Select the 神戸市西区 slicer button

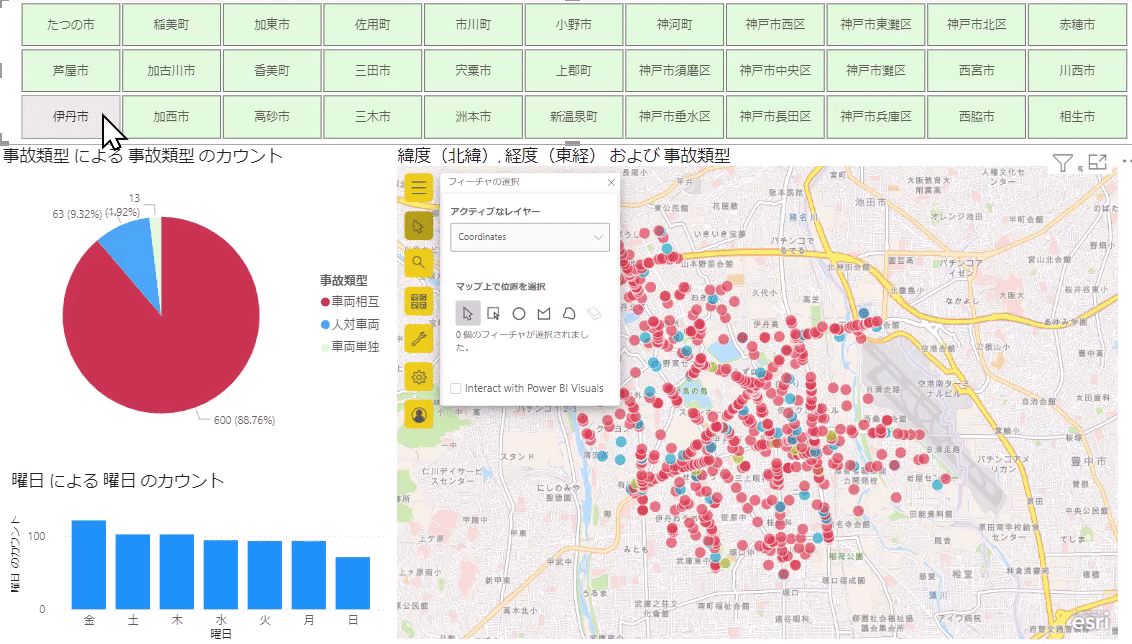(x=775, y=25)
